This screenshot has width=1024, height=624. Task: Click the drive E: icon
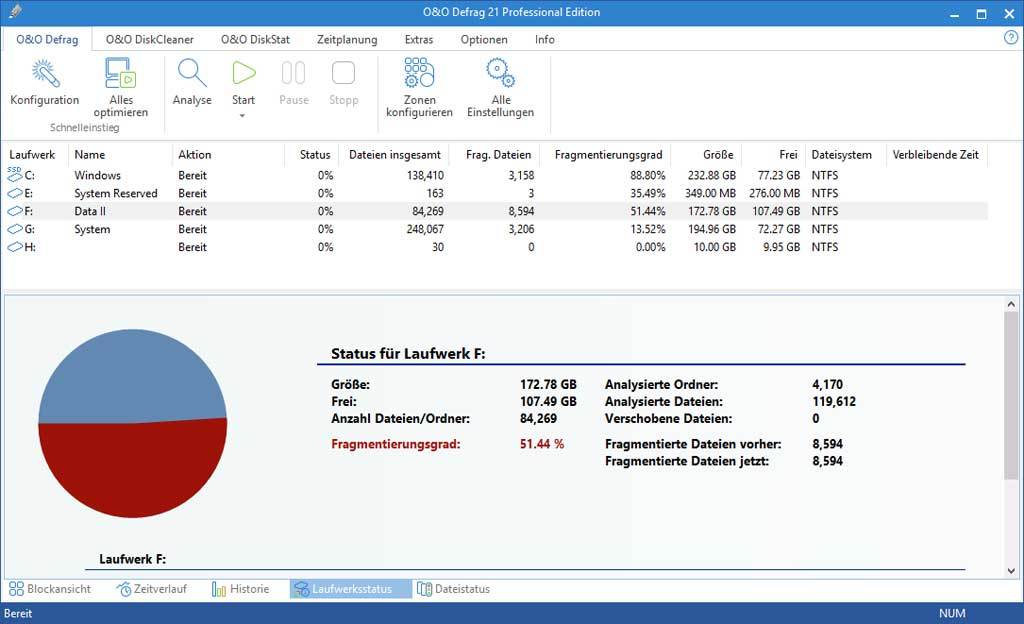click(15, 193)
